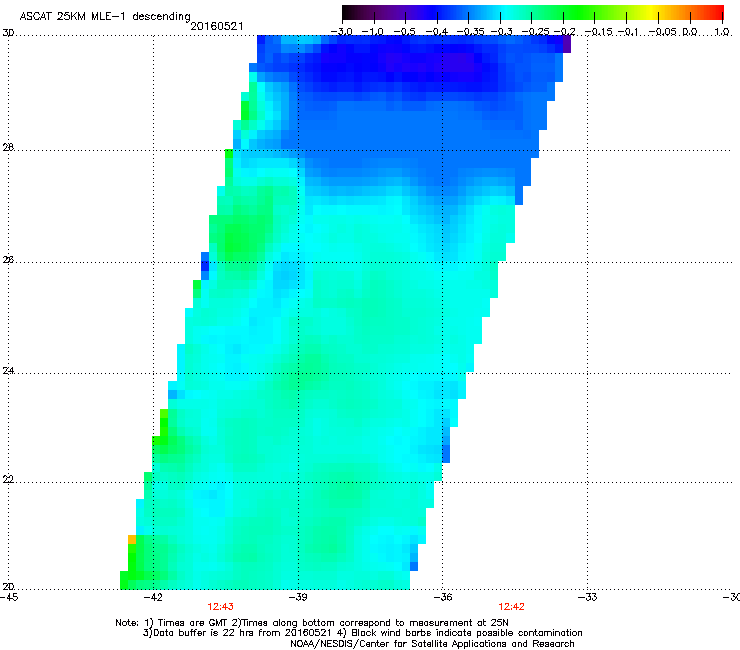
Task: Click the -0.05 colorbar label
Action: pyautogui.click(x=663, y=32)
